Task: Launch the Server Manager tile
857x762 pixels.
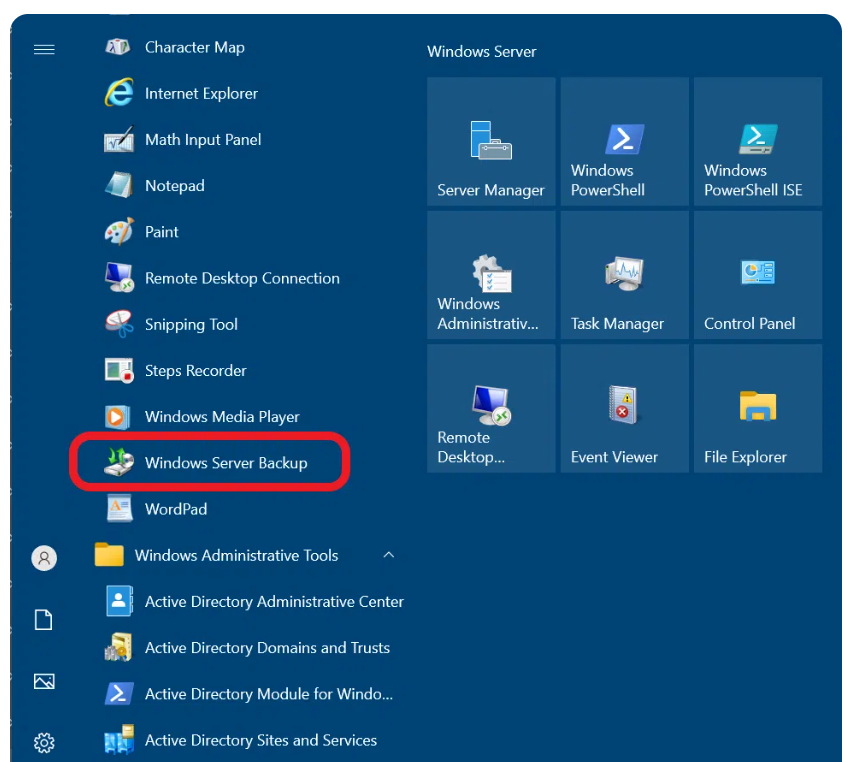Action: (491, 142)
